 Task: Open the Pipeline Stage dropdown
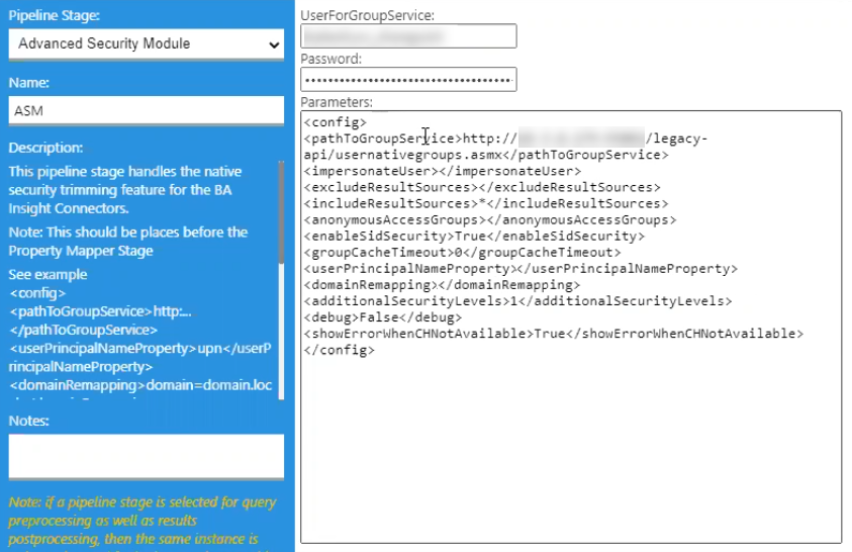[146, 44]
